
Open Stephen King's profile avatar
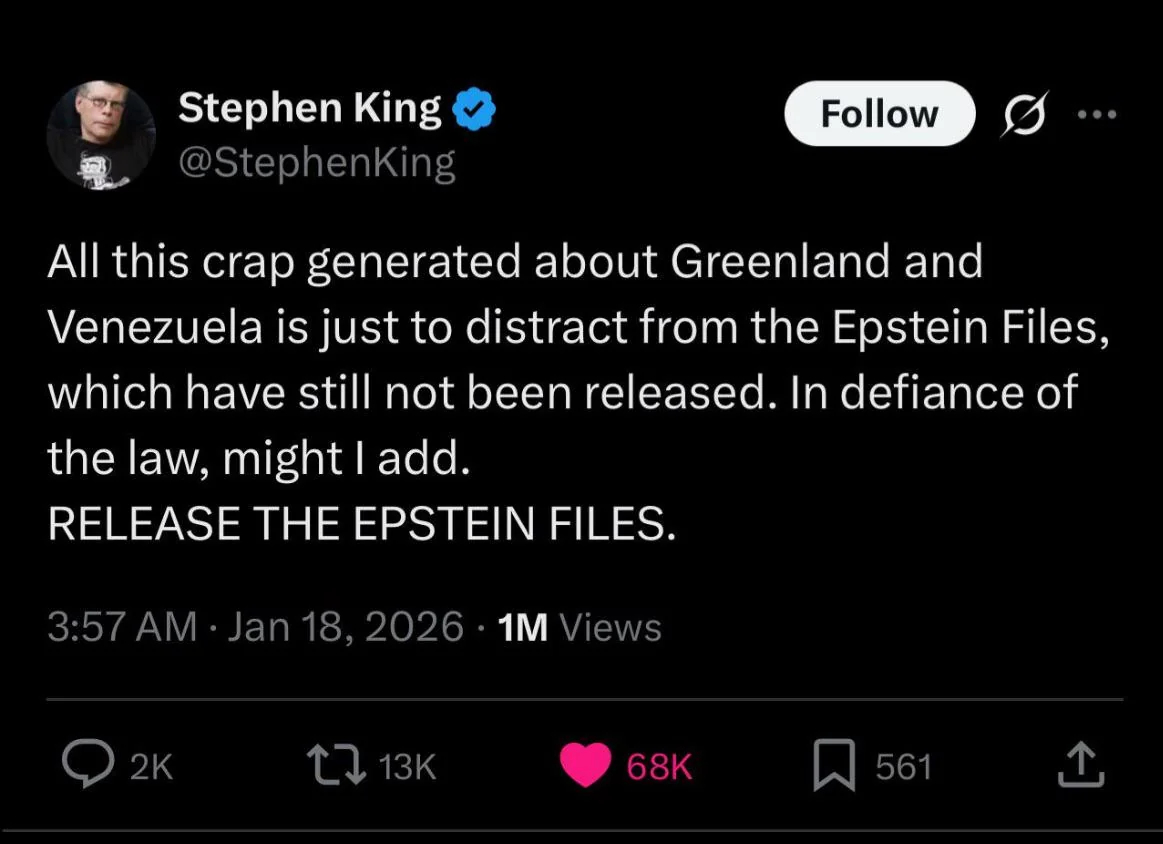point(101,136)
